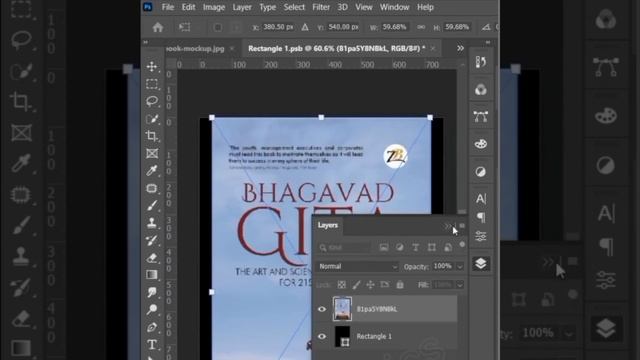This screenshot has height=360, width=640.
Task: Open the File menu
Action: (168, 7)
